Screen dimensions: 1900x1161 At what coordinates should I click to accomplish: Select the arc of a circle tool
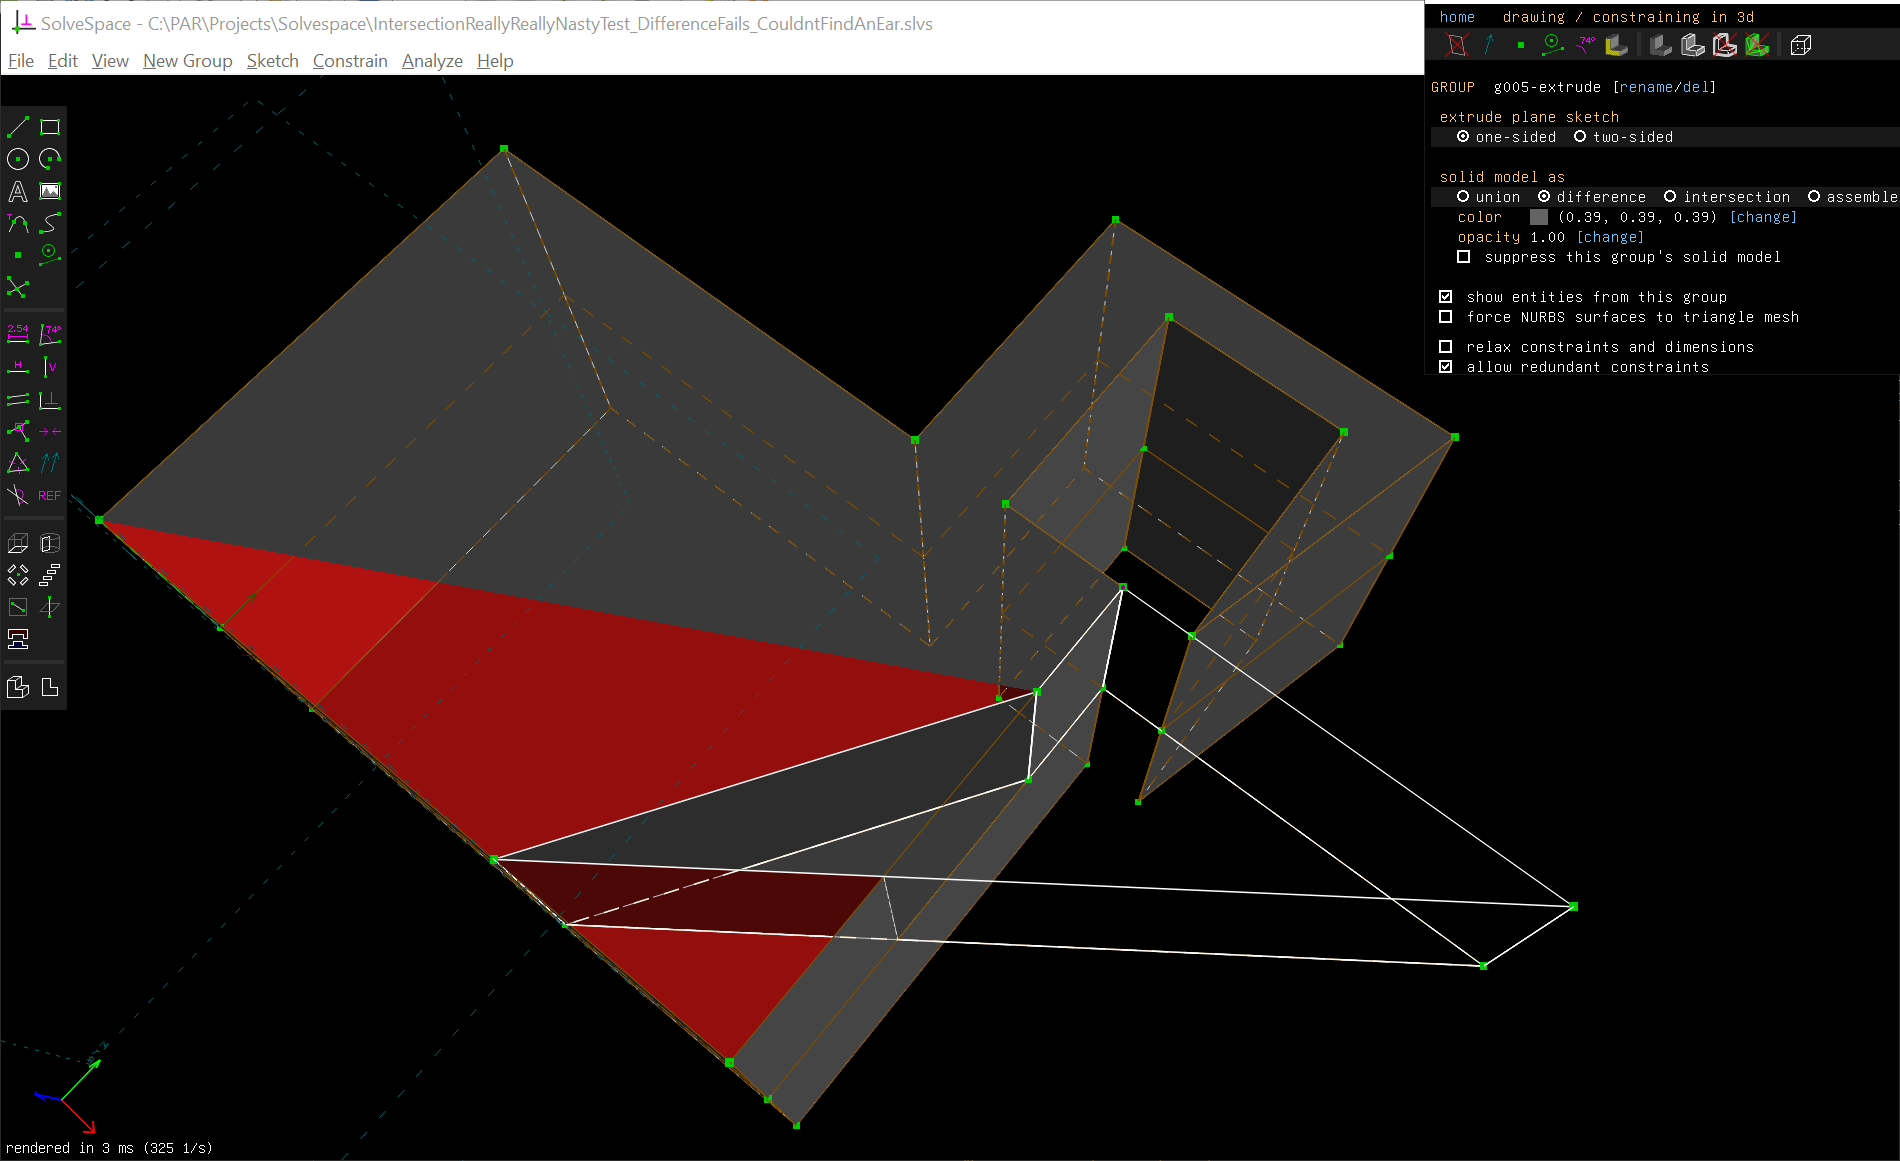coord(50,159)
